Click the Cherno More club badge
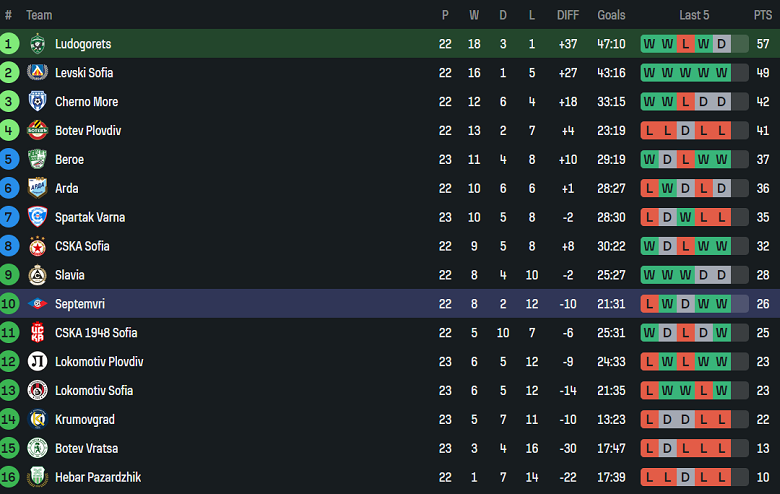Screen dimensions: 780x494 tap(37, 102)
